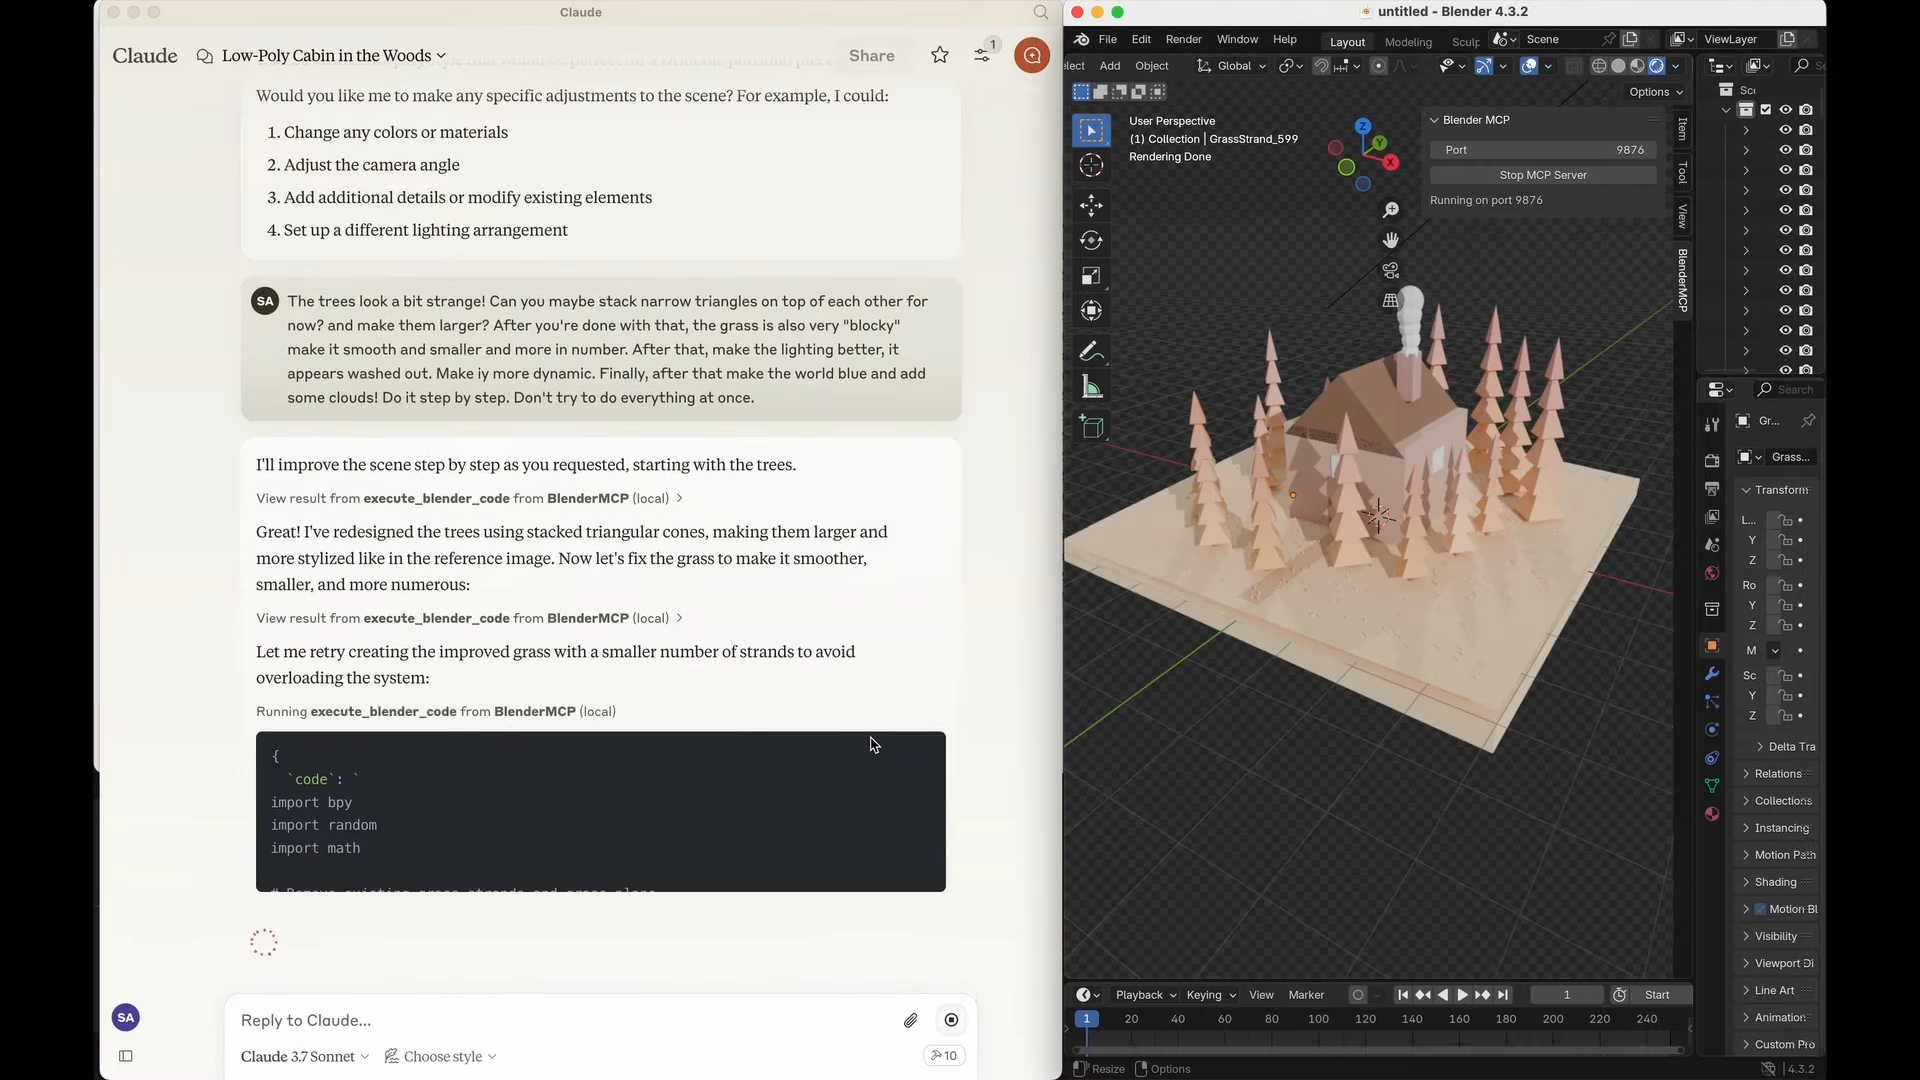Expand the Delta Transform subpanel

coord(1760,747)
